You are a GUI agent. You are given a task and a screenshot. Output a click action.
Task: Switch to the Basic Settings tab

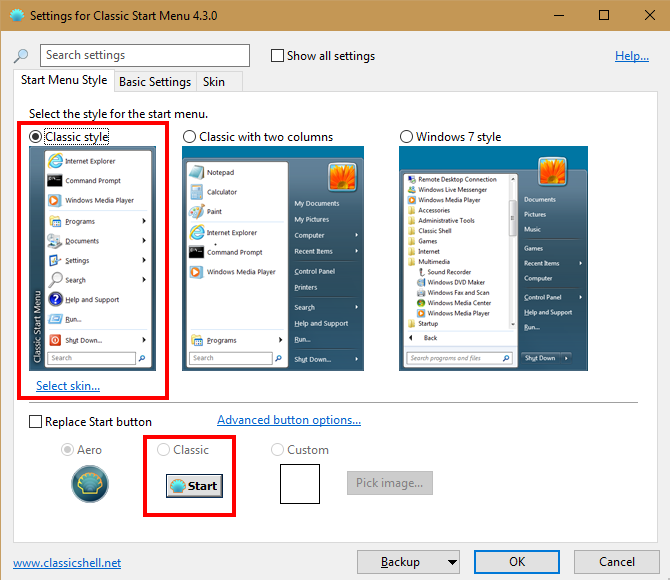(x=155, y=82)
